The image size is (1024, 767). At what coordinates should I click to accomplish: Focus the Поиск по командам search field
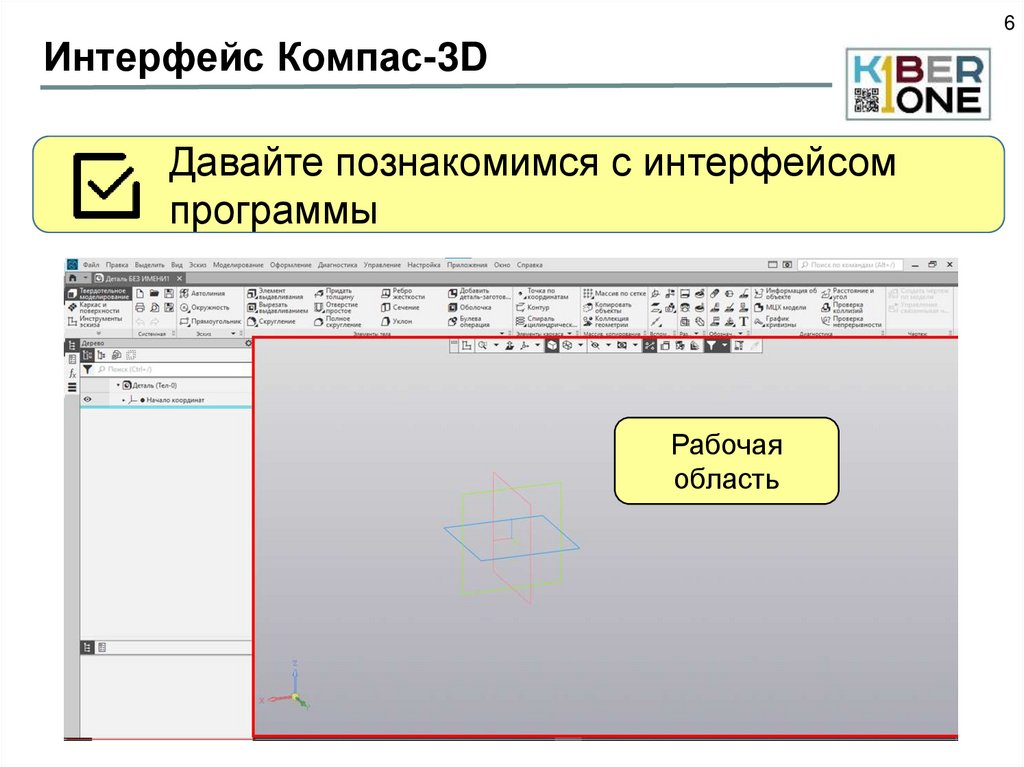pyautogui.click(x=850, y=265)
